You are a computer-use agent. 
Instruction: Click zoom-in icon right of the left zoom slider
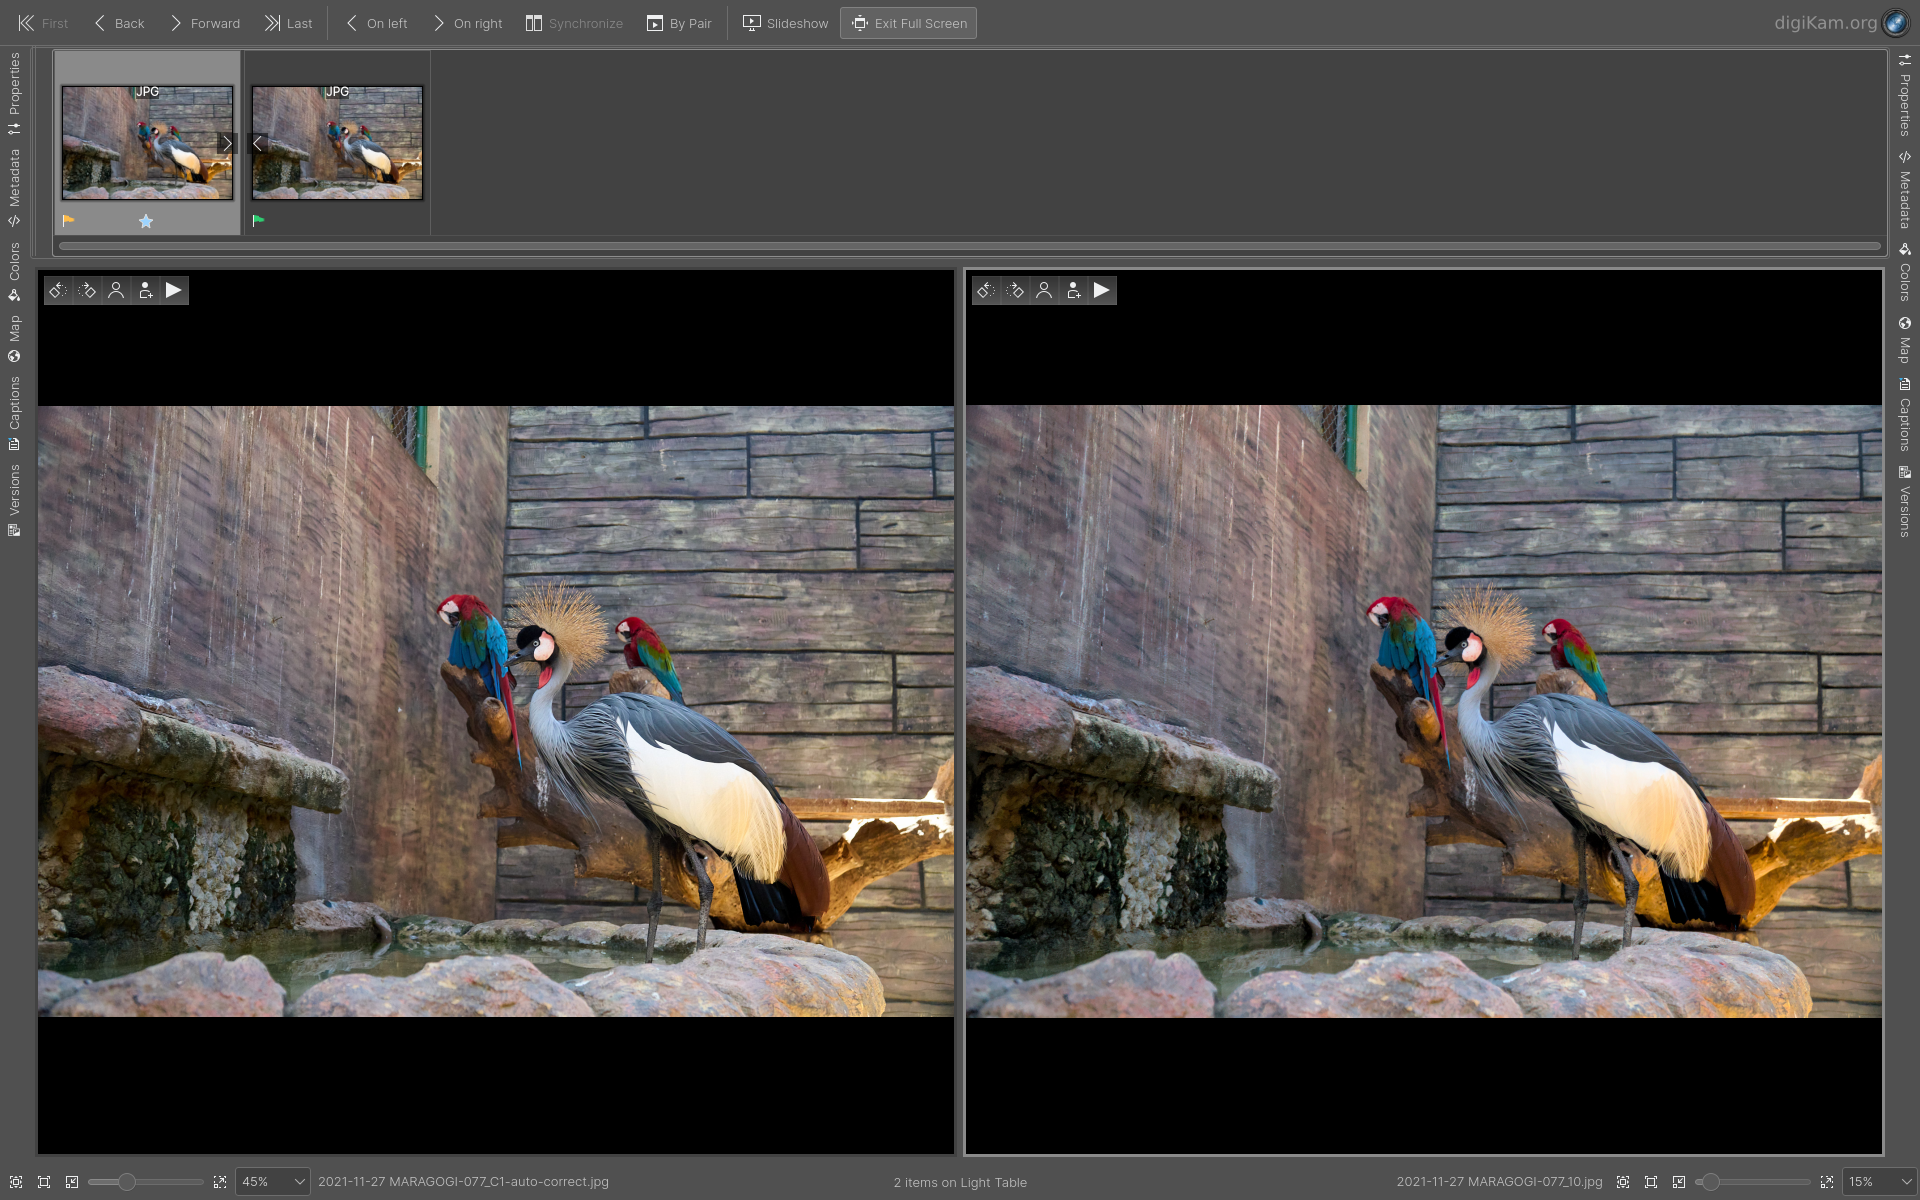click(x=220, y=1182)
